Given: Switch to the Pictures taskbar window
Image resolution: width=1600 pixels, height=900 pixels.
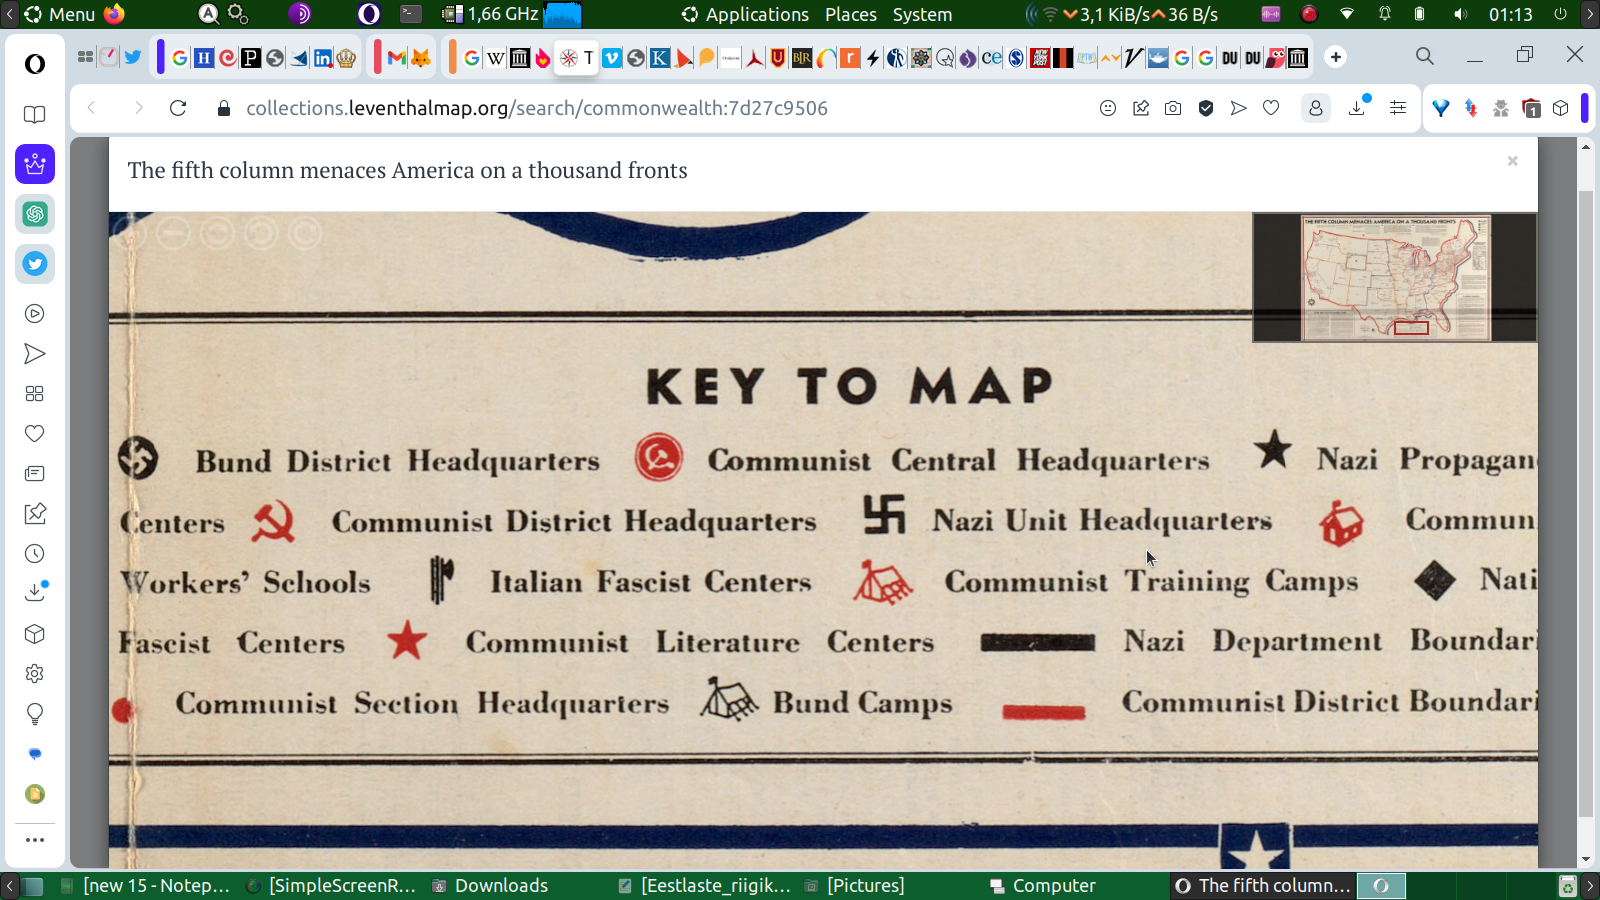Looking at the screenshot, I should (856, 886).
